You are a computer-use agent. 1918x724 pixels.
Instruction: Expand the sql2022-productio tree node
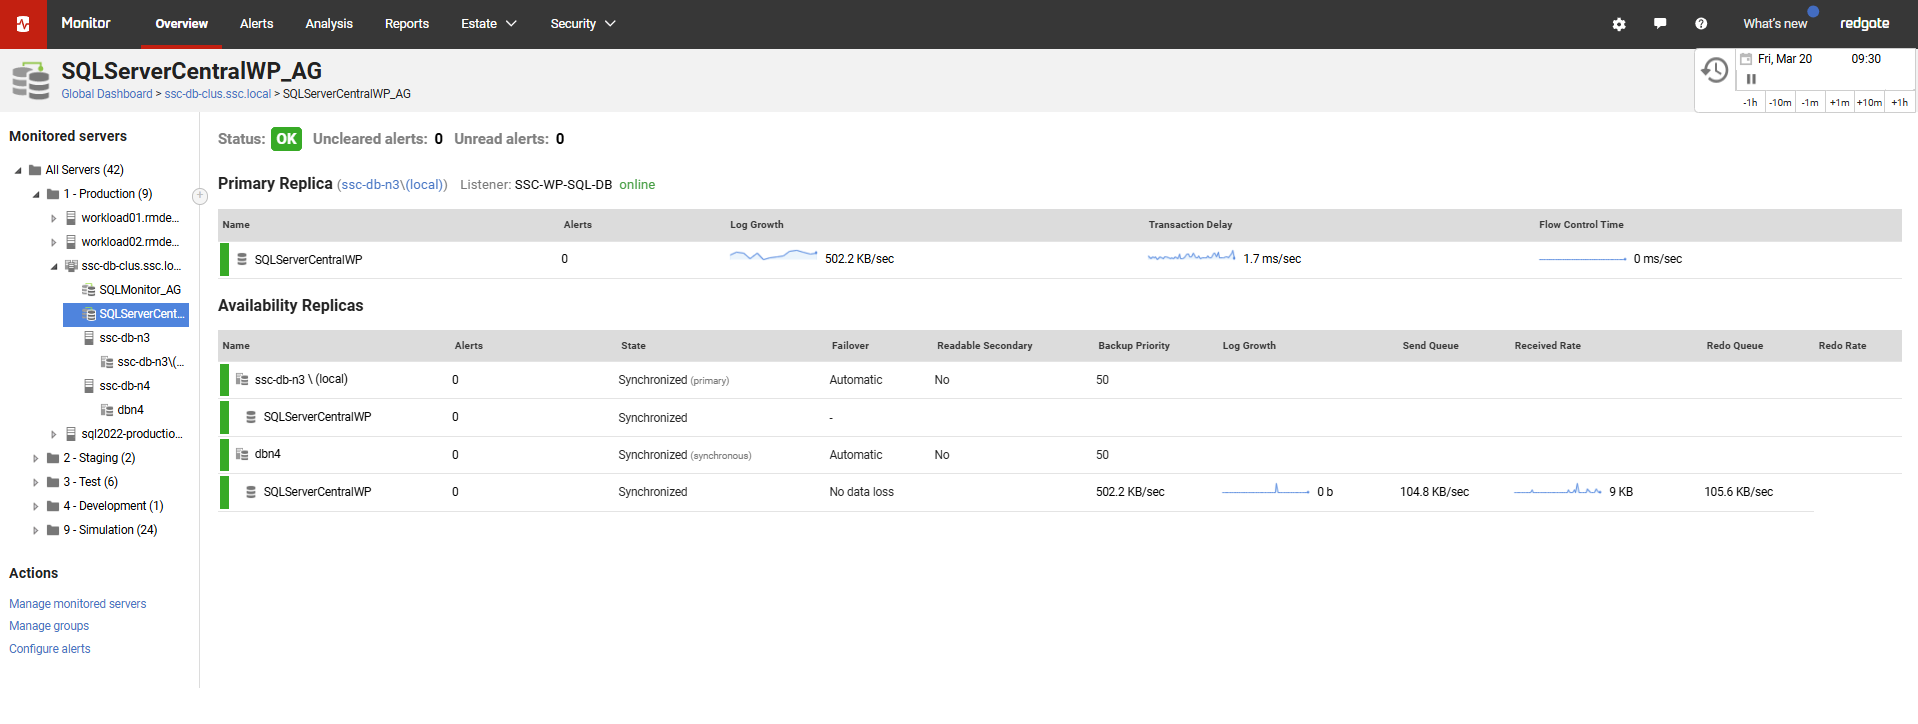[x=54, y=434]
